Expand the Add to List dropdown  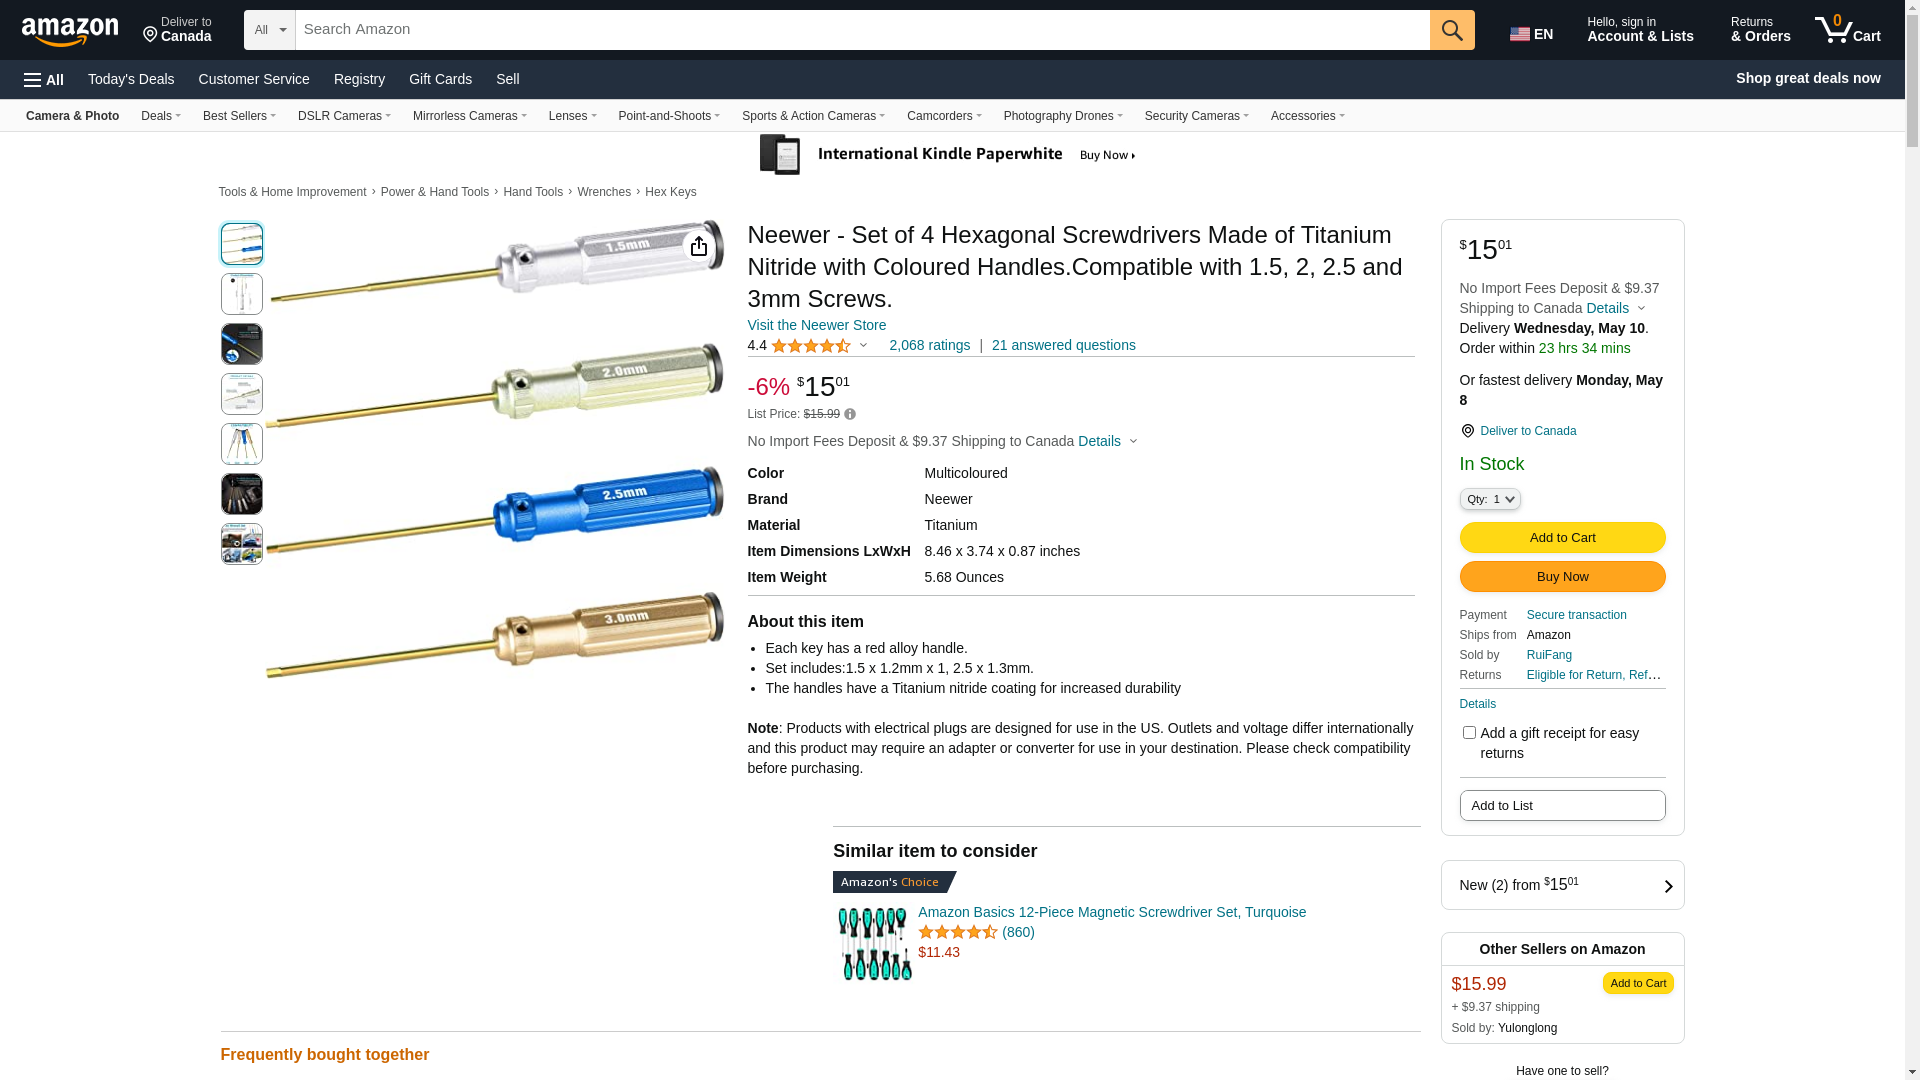(1562, 806)
